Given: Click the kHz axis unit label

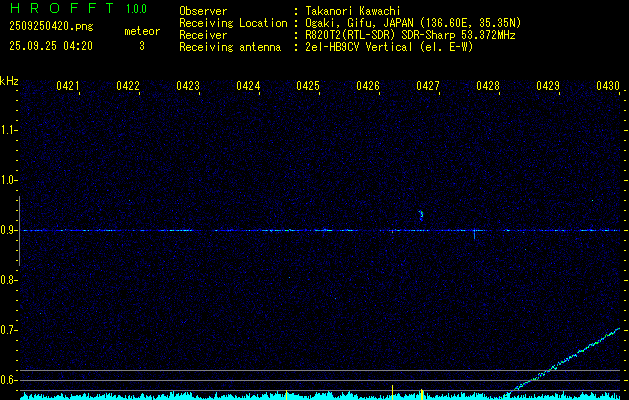Looking at the screenshot, I should (9, 81).
